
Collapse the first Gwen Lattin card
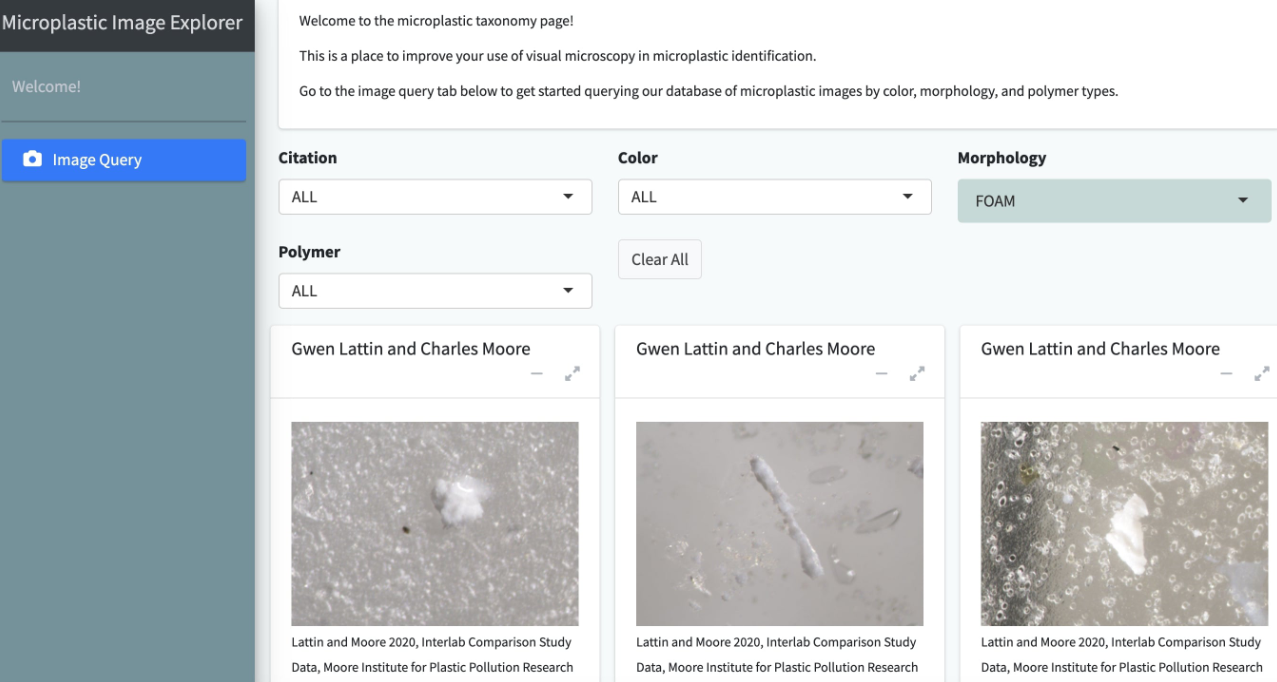[537, 374]
